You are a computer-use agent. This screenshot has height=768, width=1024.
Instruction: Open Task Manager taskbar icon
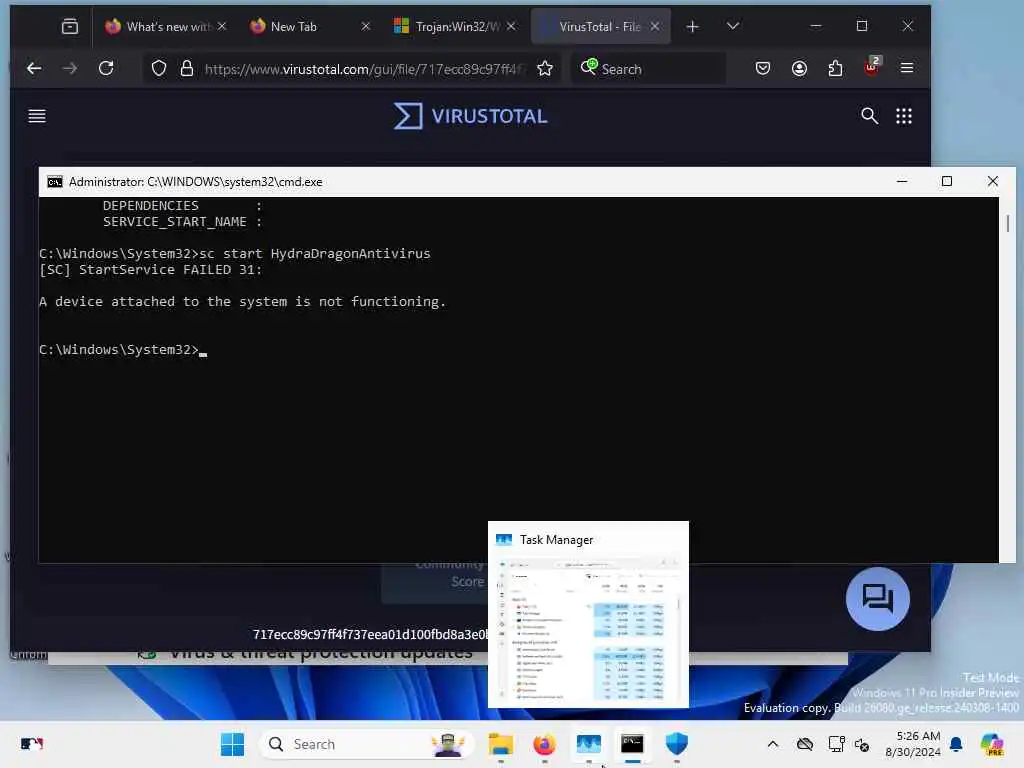pyautogui.click(x=588, y=744)
